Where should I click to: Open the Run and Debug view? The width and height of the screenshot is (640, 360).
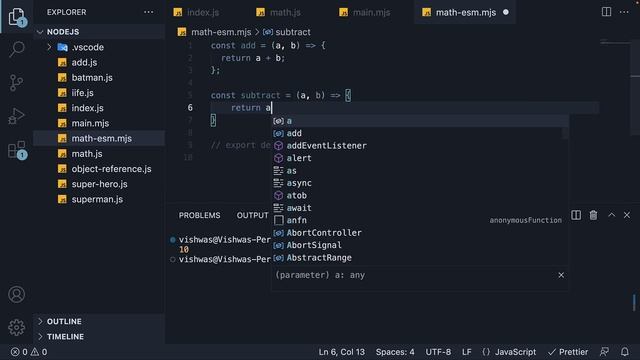coord(16,116)
